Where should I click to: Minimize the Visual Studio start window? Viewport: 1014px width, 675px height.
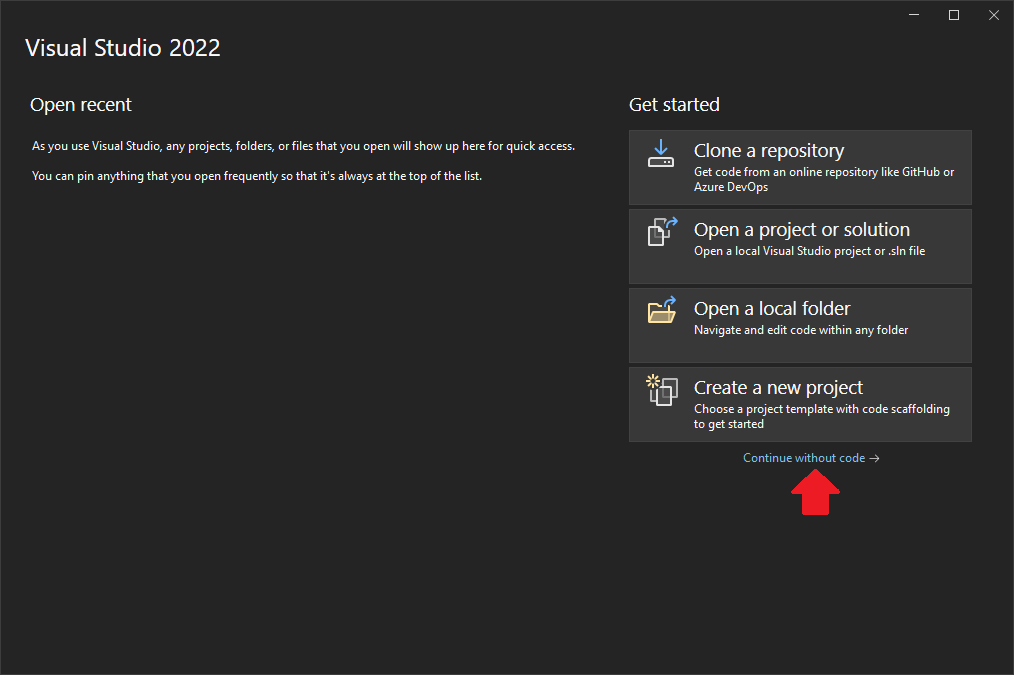pyautogui.click(x=913, y=14)
